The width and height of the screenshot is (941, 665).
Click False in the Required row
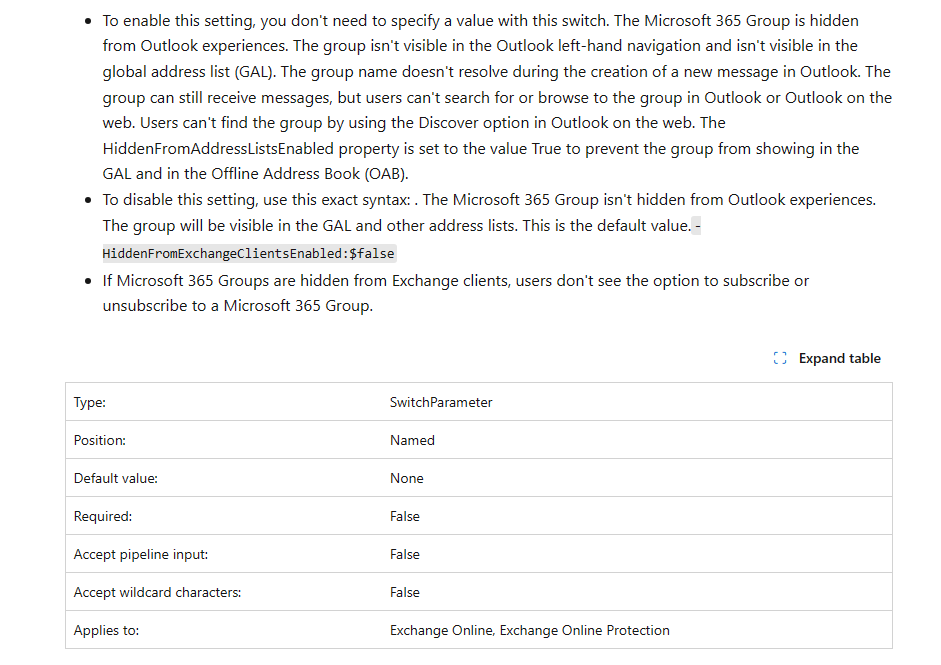click(405, 516)
